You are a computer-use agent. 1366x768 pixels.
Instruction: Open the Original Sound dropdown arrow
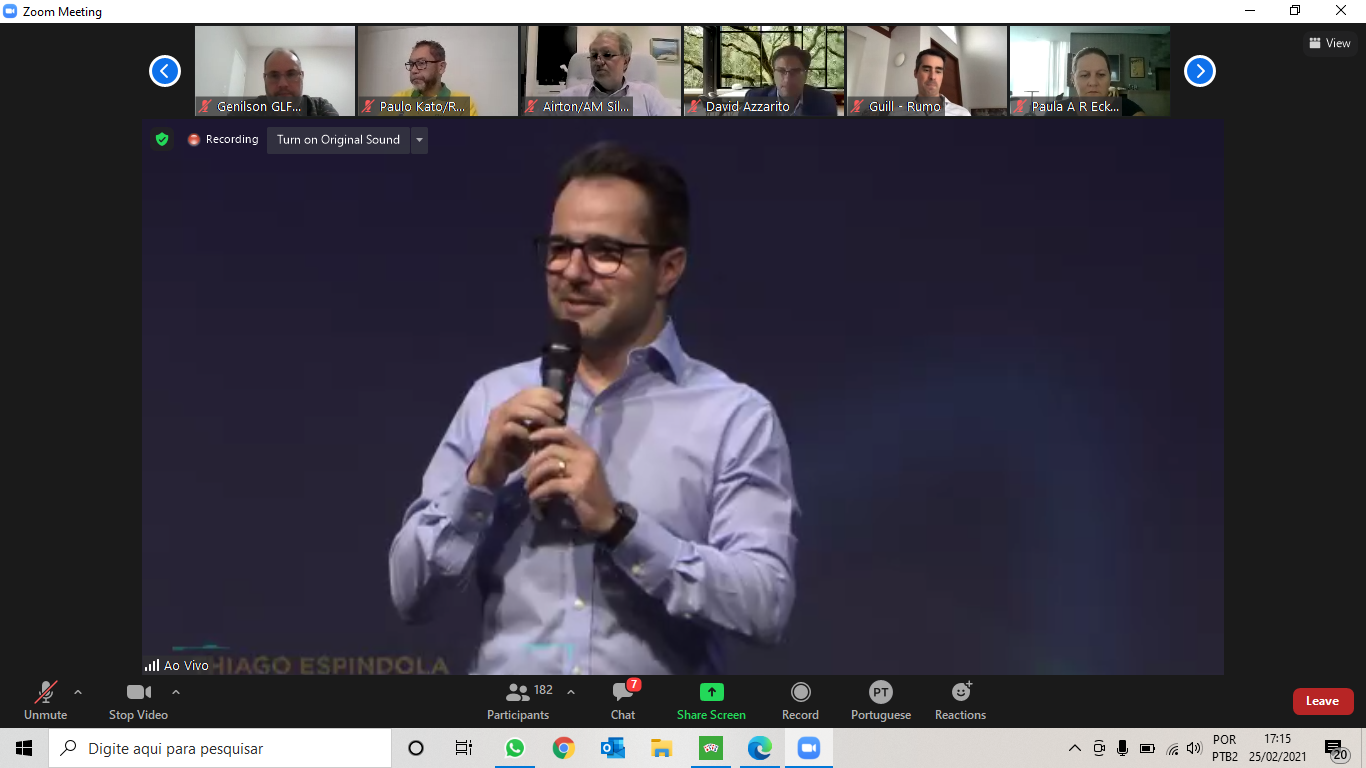click(x=419, y=140)
